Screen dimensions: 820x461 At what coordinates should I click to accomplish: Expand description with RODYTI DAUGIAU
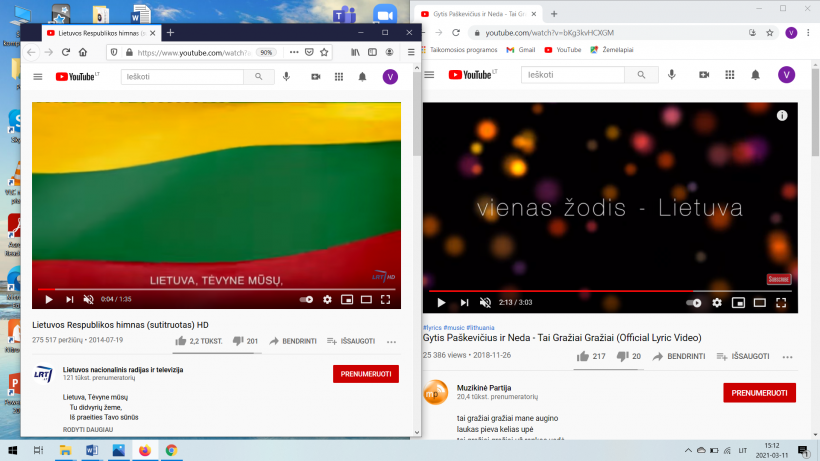pyautogui.click(x=88, y=430)
